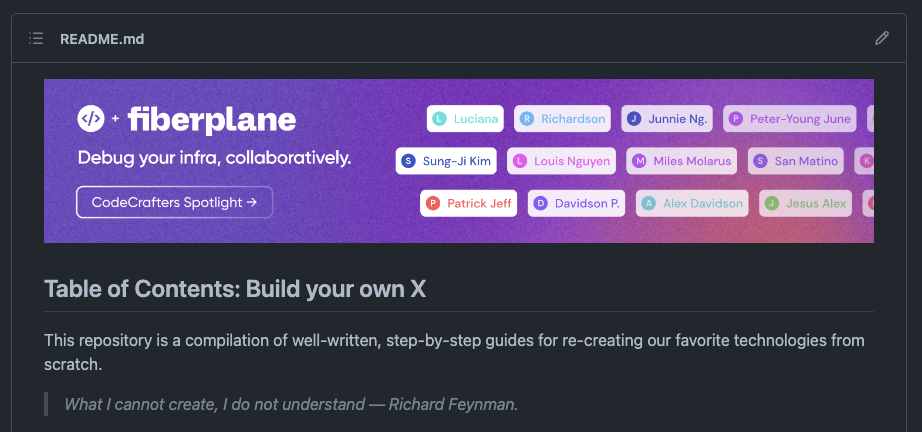The height and width of the screenshot is (432, 922).
Task: Click the fiberplane wordmark text
Action: tap(212, 120)
